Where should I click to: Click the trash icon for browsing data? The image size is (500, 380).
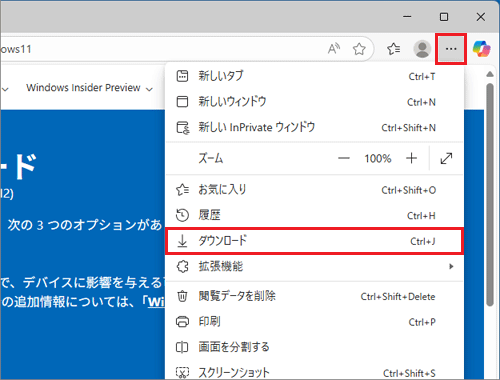(182, 296)
